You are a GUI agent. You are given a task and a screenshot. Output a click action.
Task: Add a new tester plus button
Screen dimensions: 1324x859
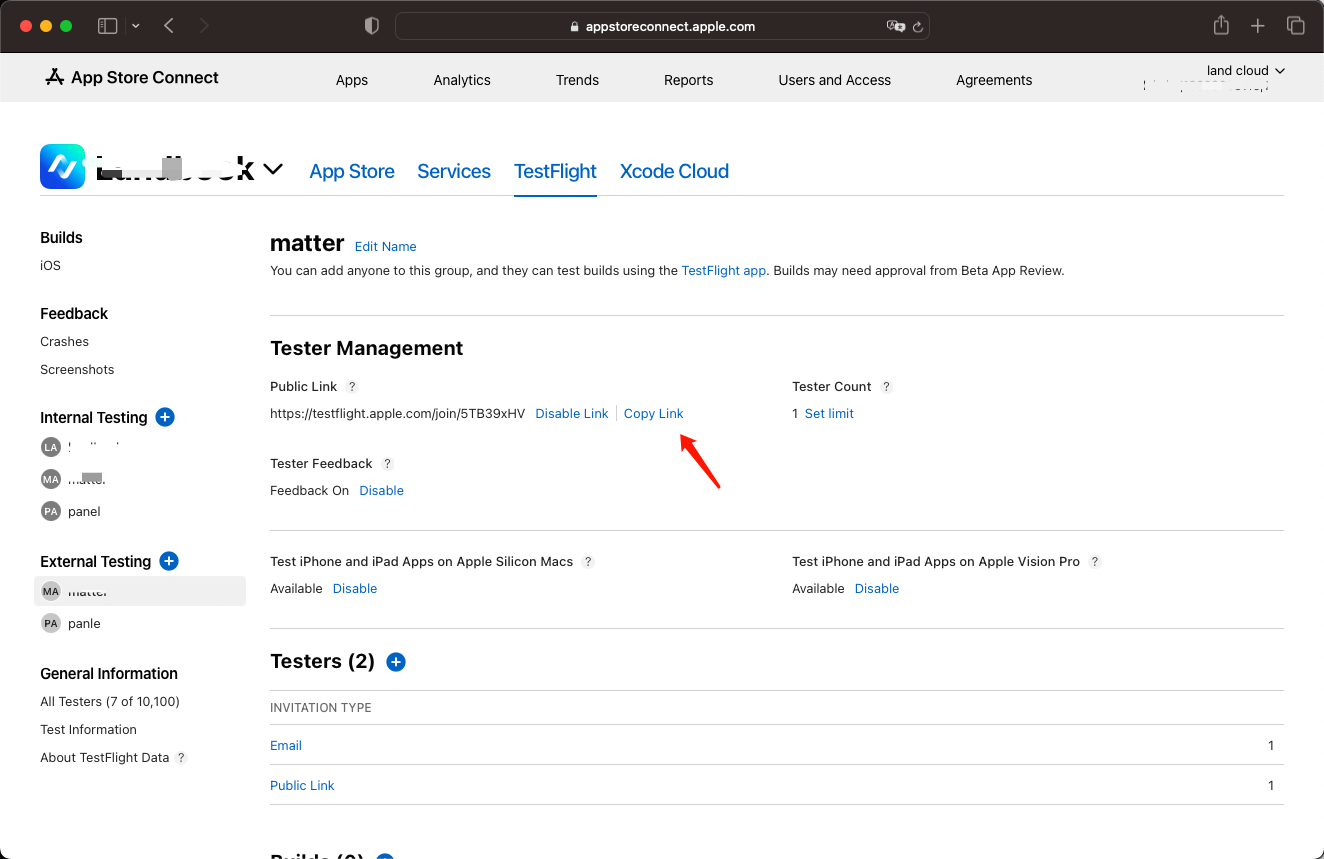click(396, 662)
